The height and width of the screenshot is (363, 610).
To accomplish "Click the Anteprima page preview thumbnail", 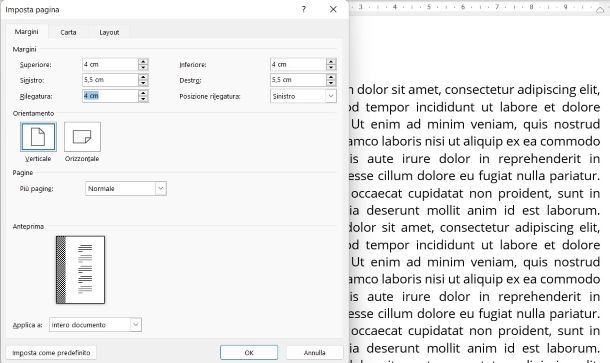I will coord(81,270).
